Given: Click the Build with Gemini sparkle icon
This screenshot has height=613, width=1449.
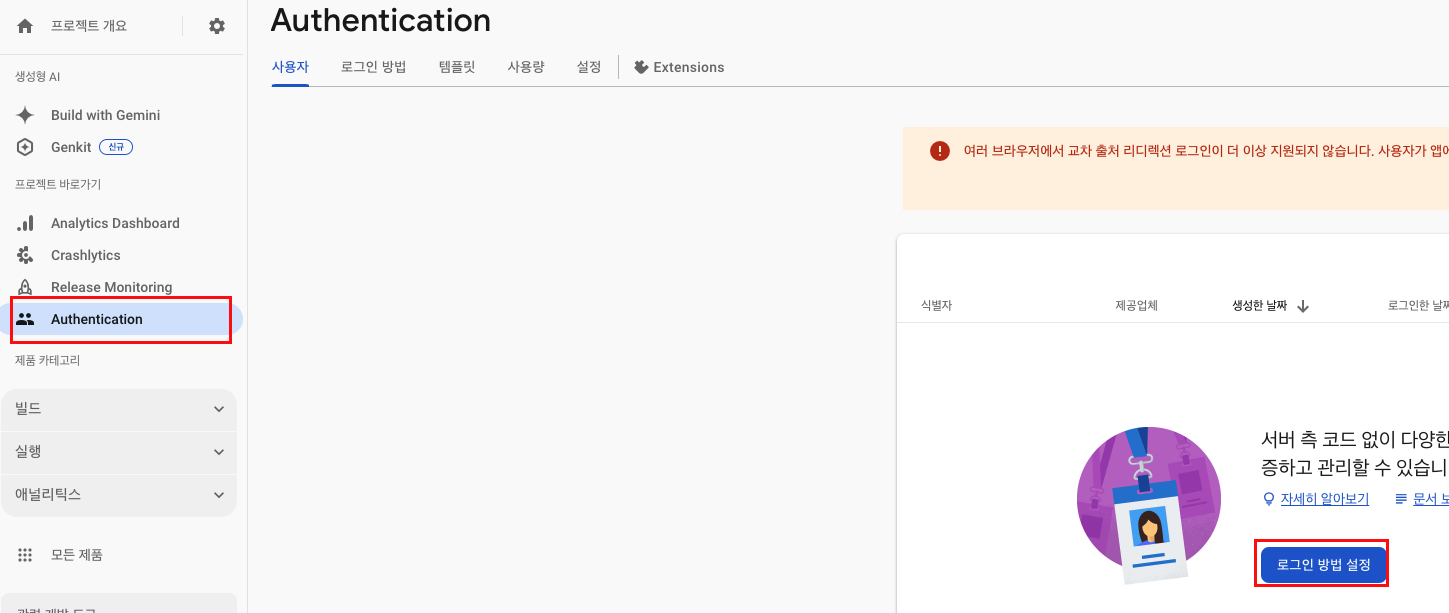Looking at the screenshot, I should [25, 115].
